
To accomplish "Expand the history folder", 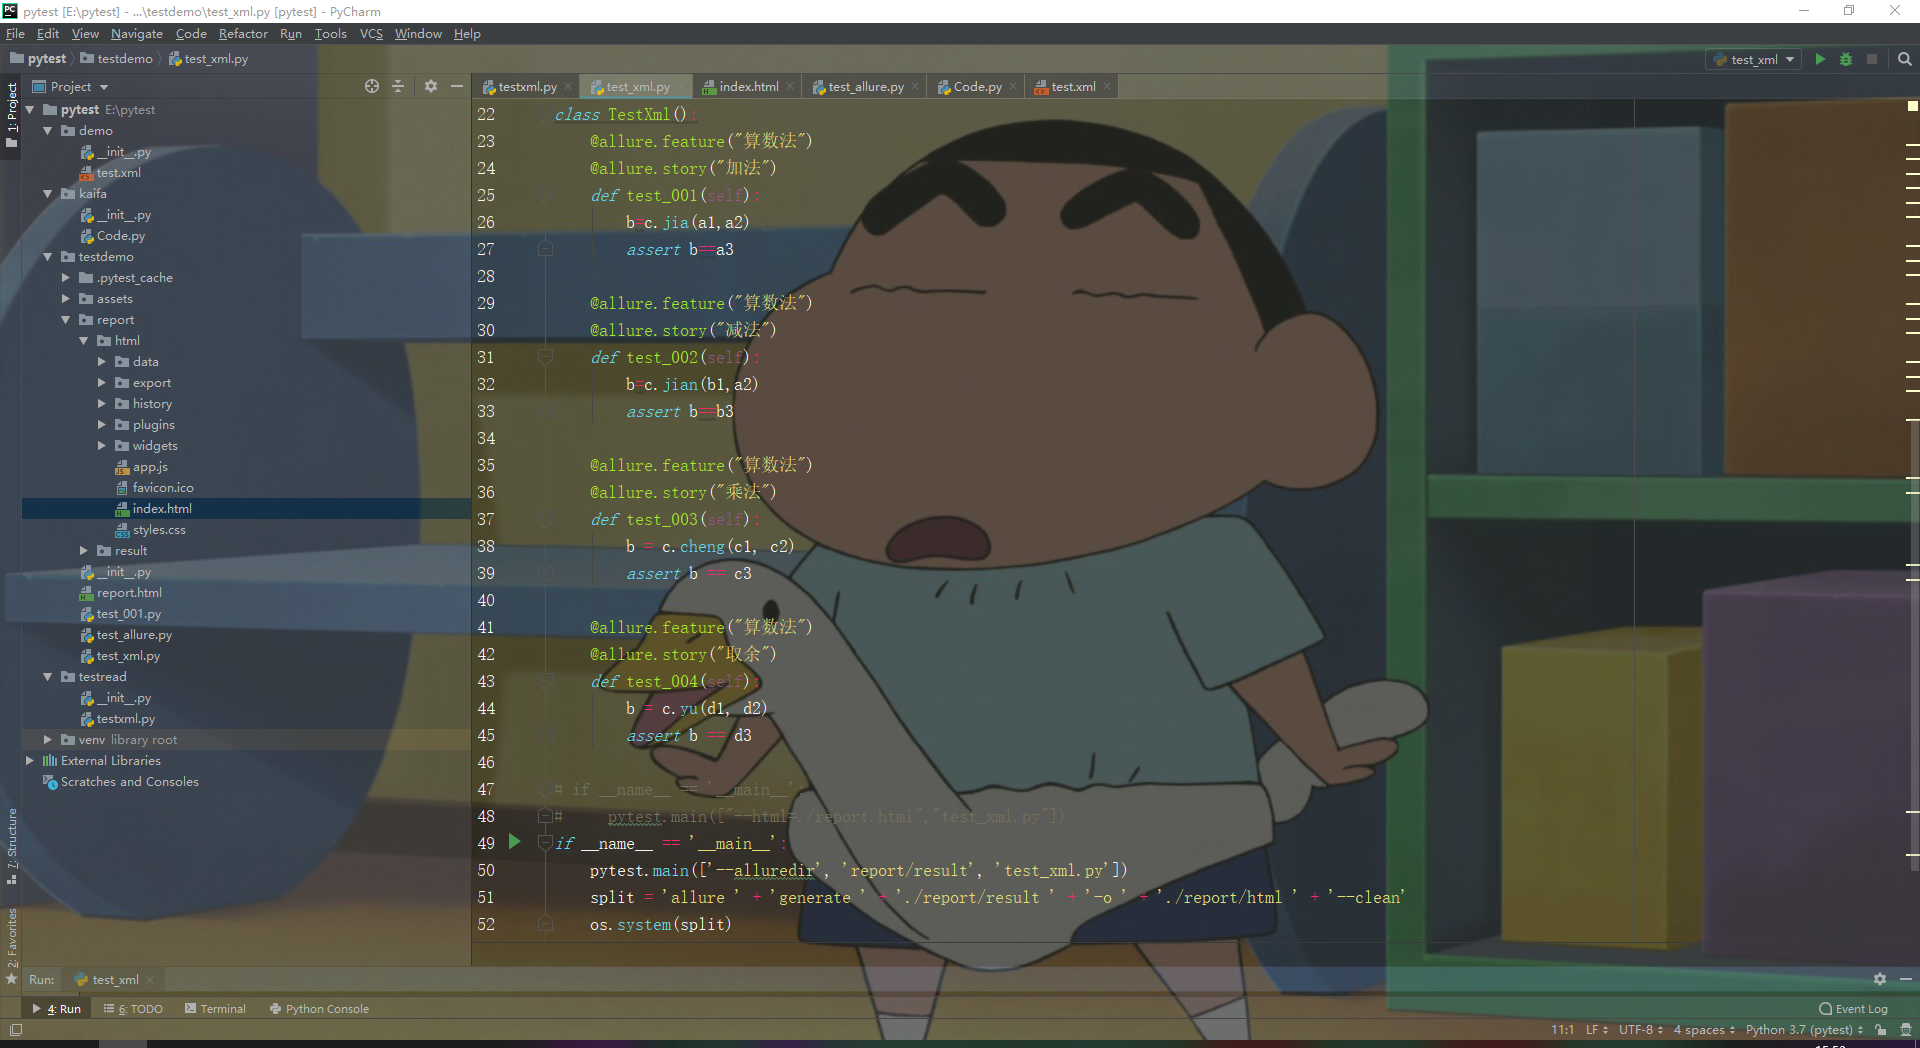I will tap(102, 404).
